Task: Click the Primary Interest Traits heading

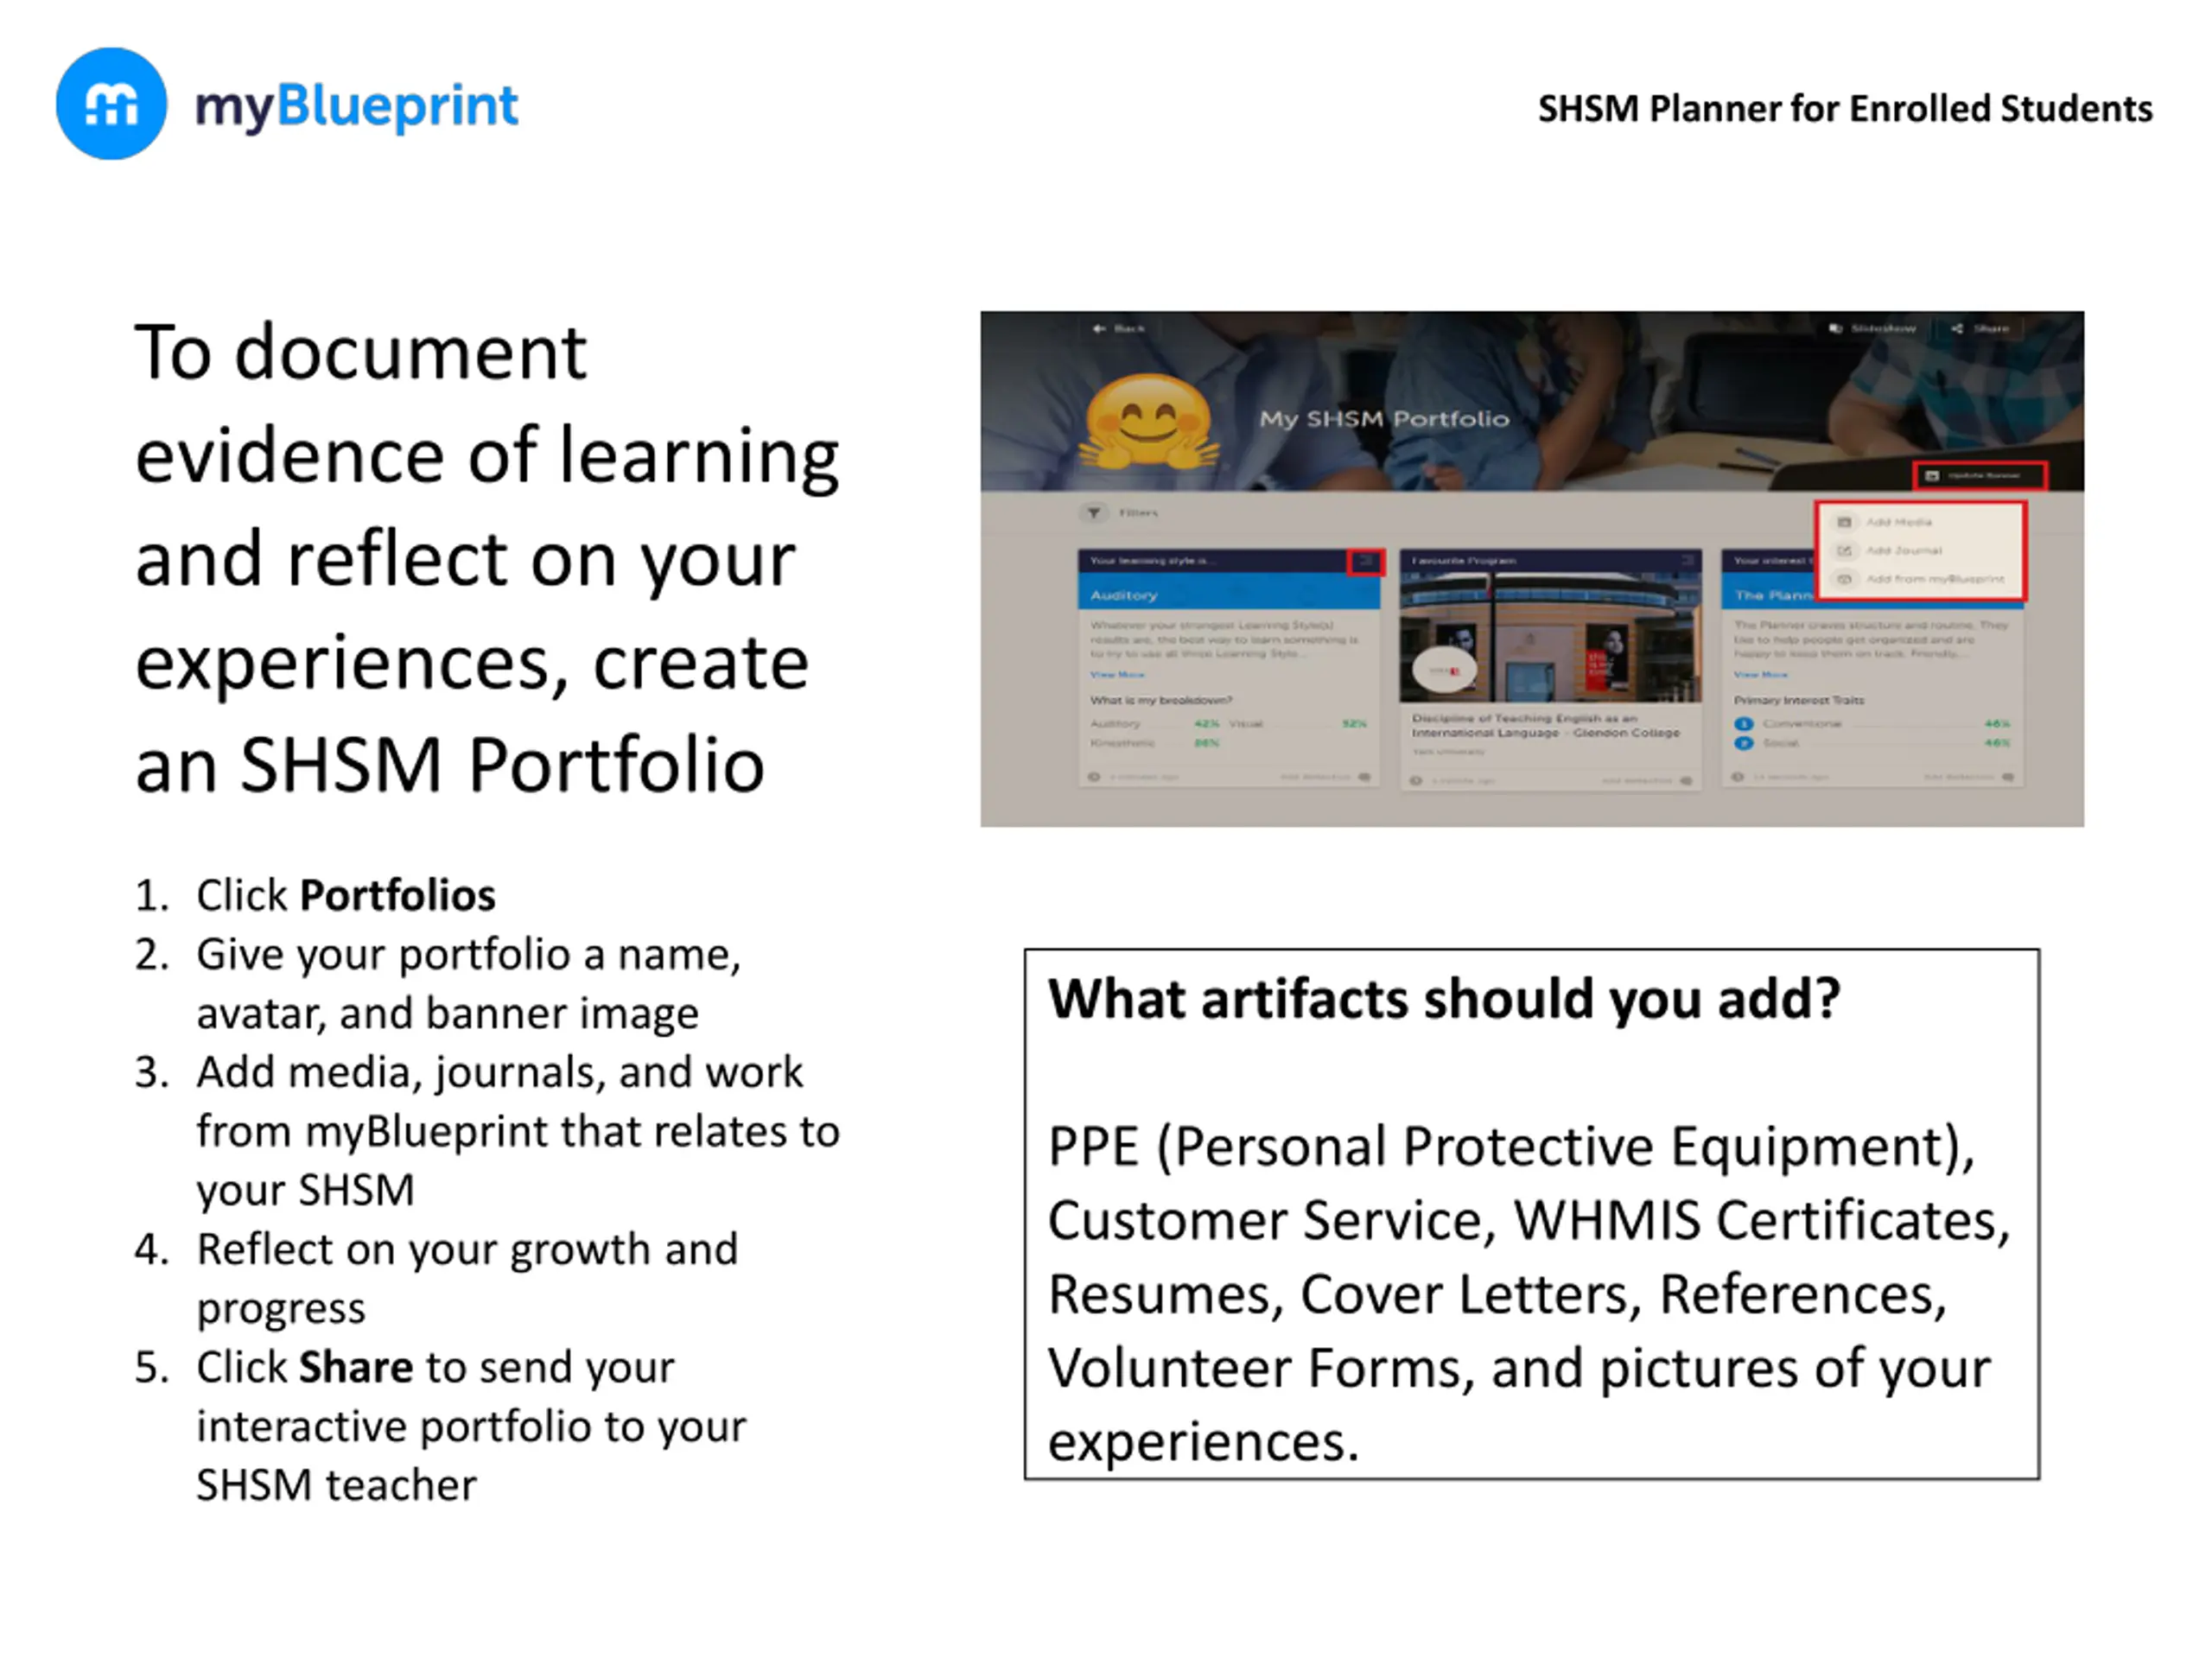Action: tap(1798, 700)
